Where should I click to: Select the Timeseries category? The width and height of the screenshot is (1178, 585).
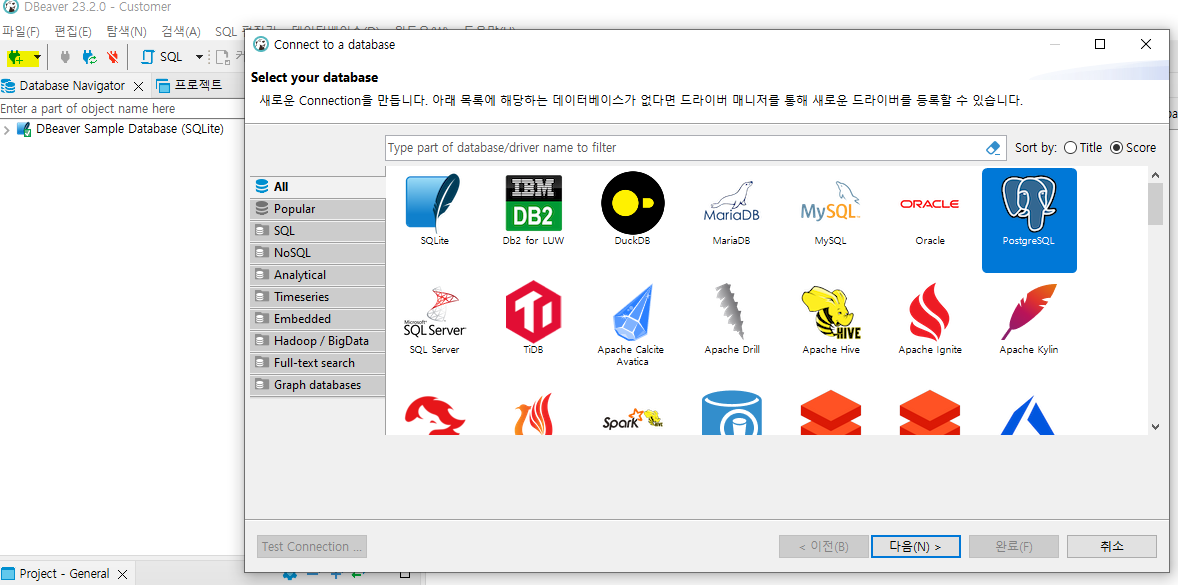coord(317,297)
